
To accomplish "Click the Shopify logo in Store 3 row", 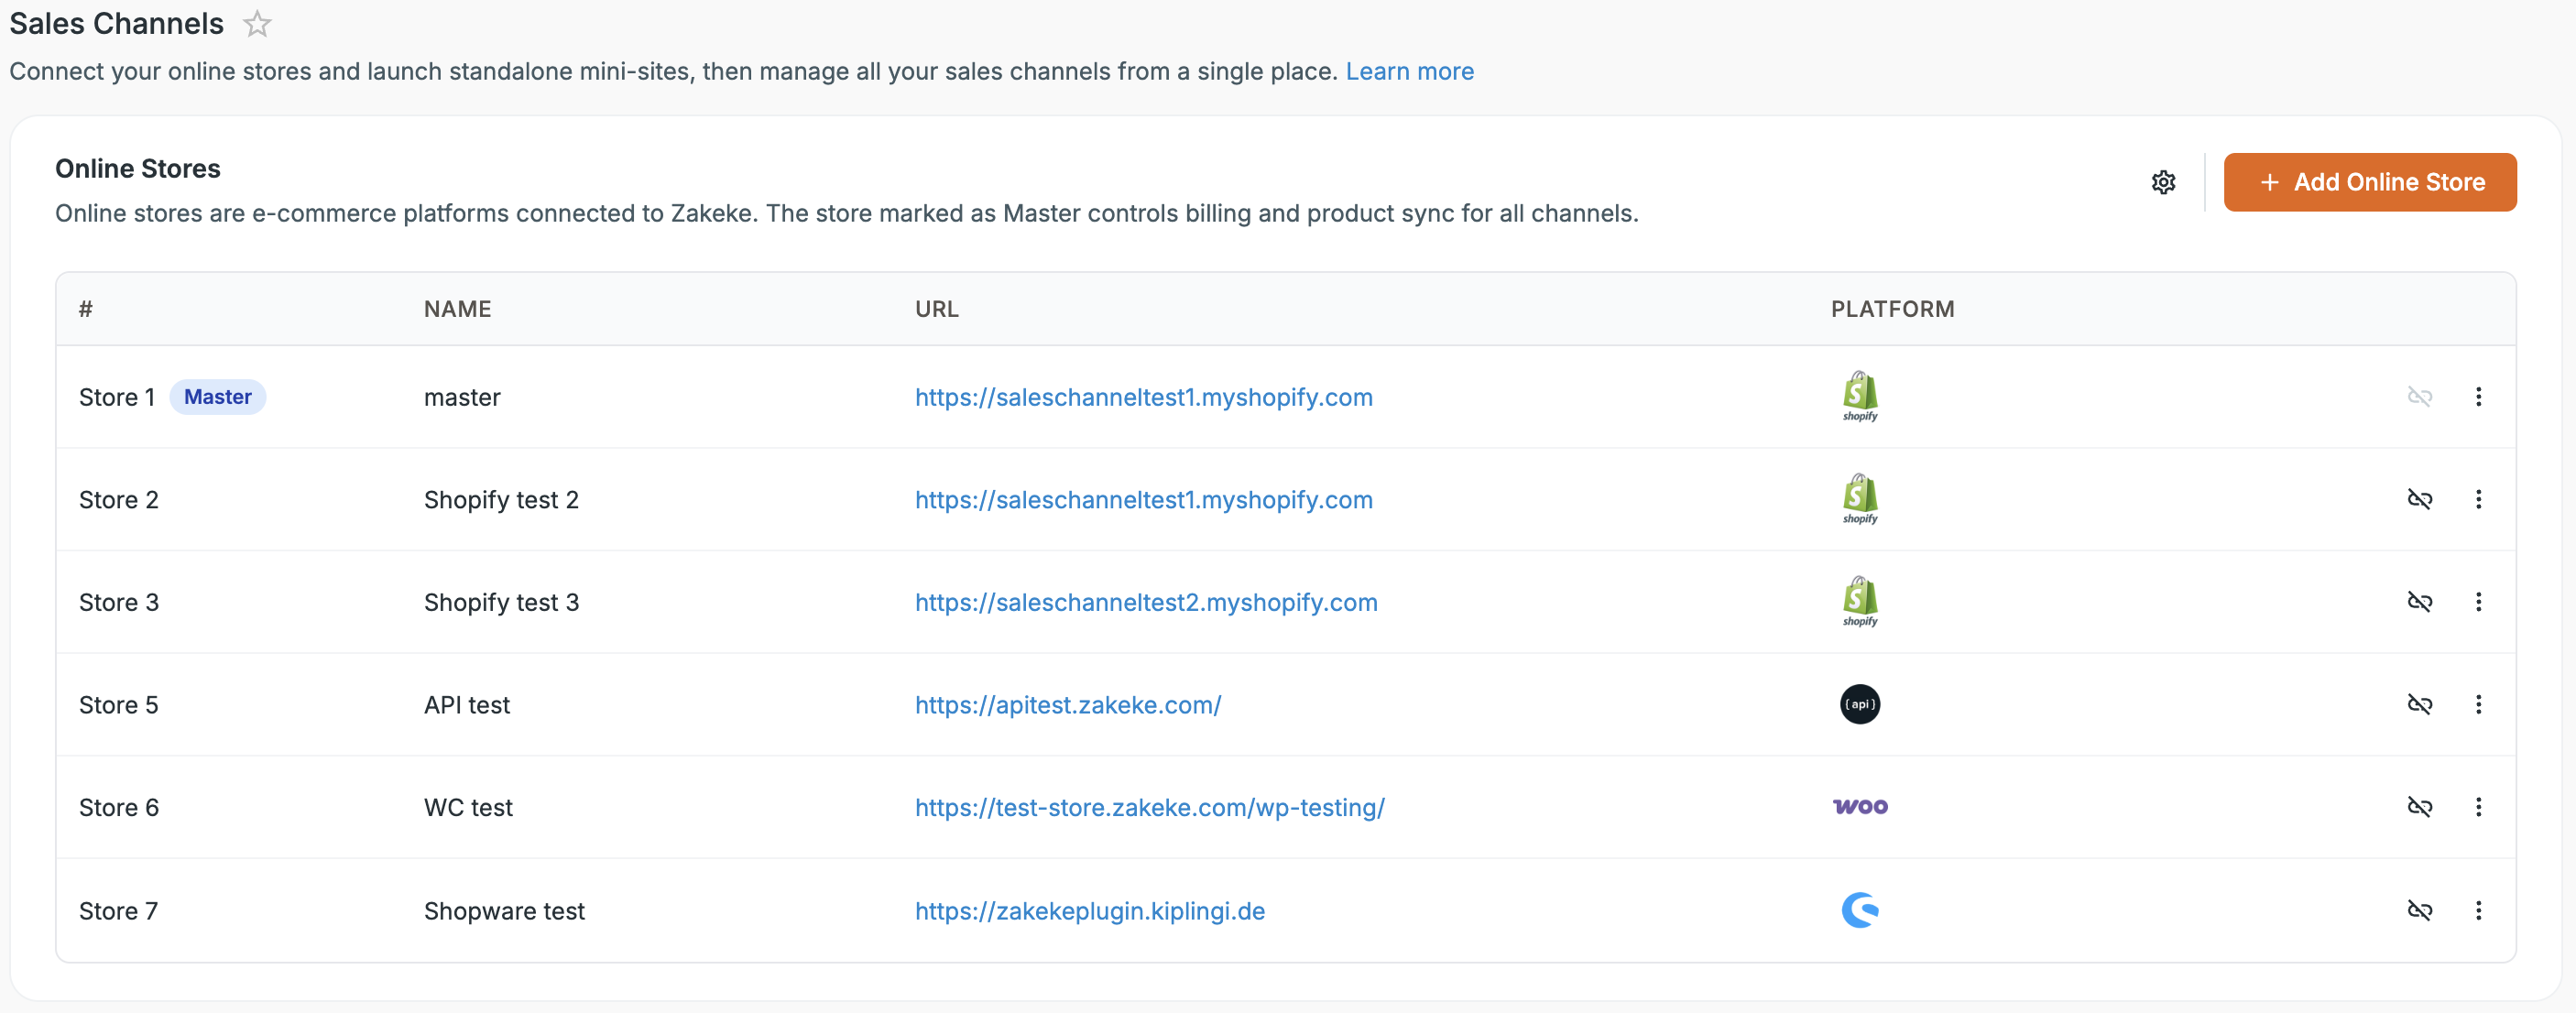I will [x=1860, y=601].
